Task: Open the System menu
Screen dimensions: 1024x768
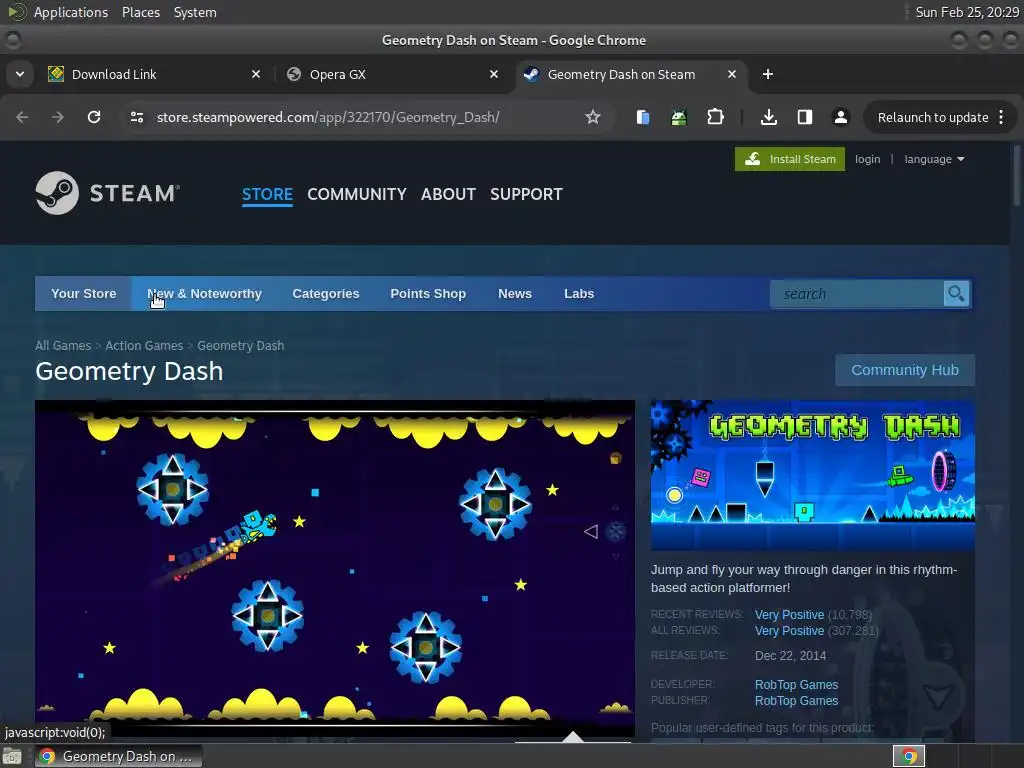Action: [x=195, y=12]
